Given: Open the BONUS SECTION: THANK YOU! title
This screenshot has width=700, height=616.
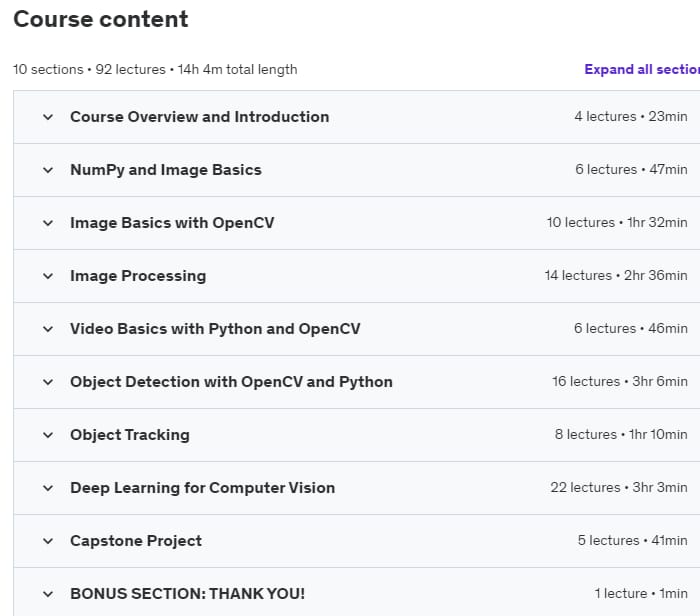Looking at the screenshot, I should (x=188, y=594).
